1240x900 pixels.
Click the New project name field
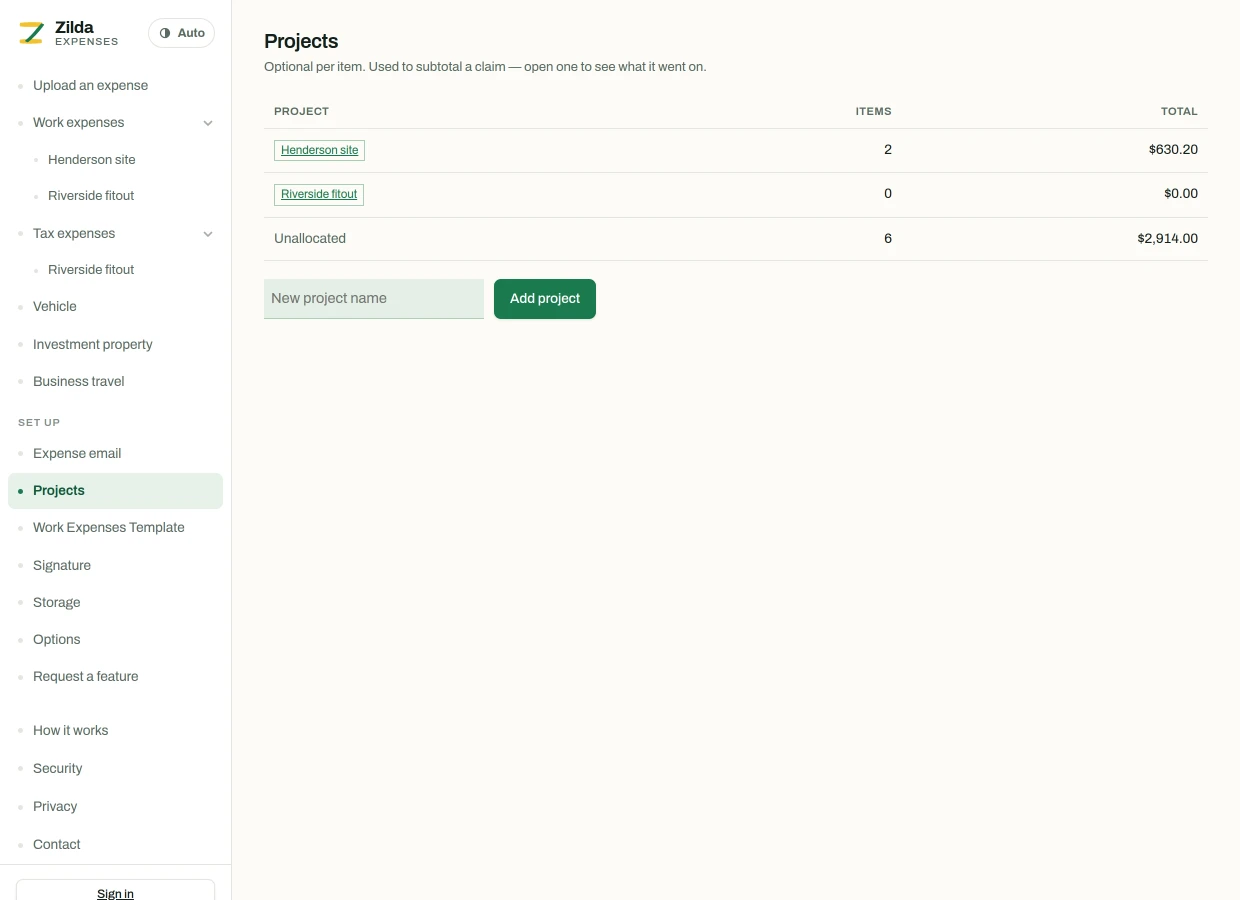click(374, 299)
